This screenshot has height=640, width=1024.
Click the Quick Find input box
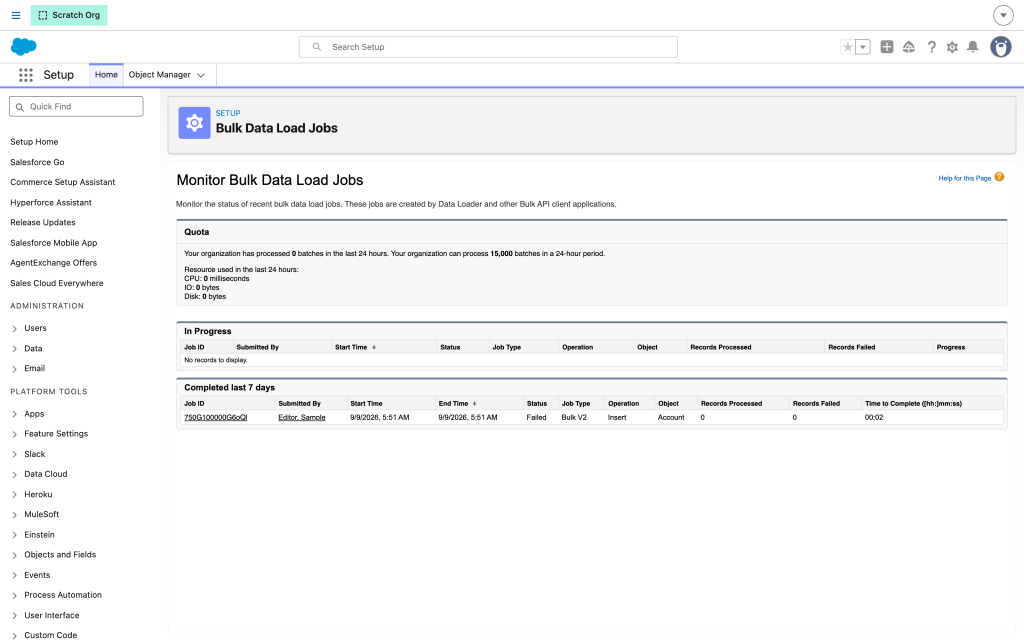coord(76,106)
